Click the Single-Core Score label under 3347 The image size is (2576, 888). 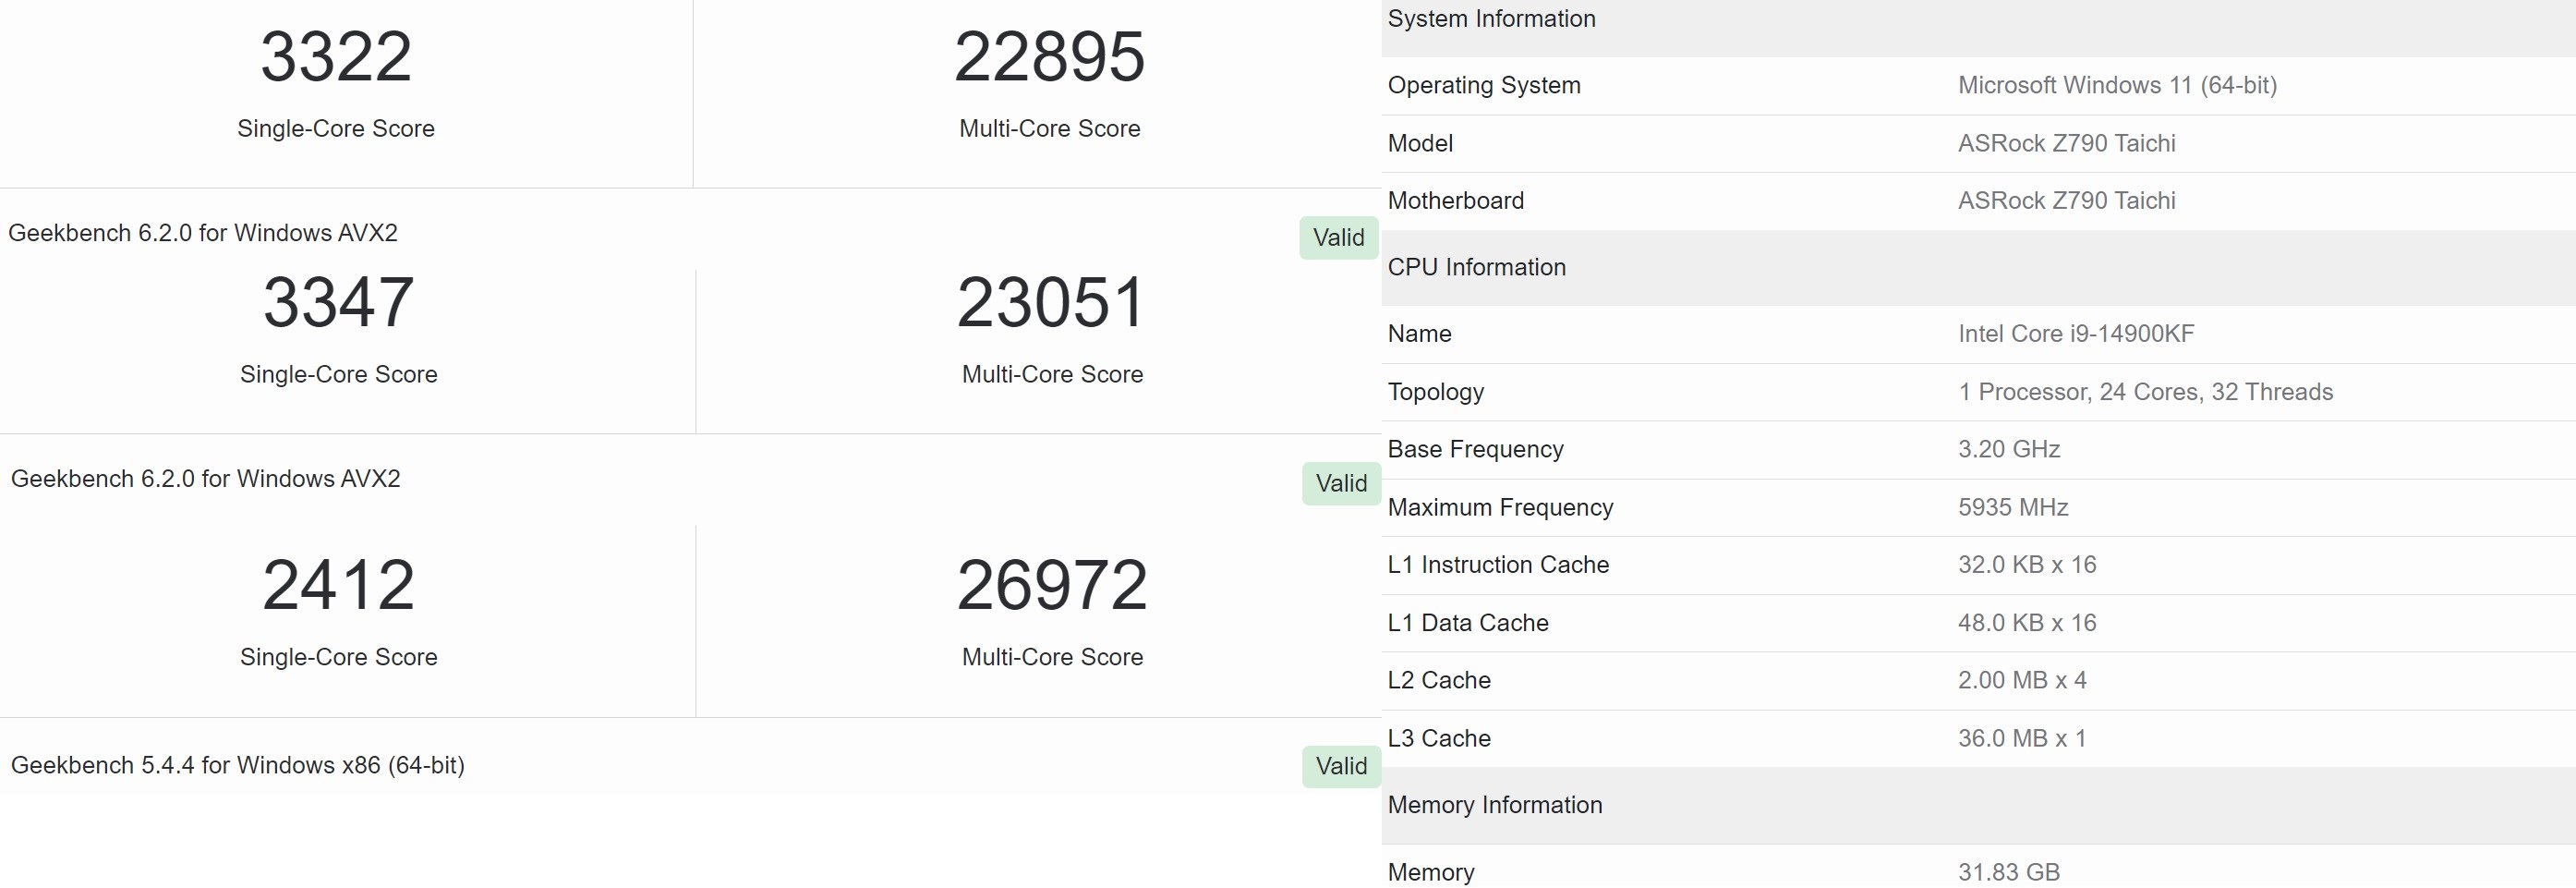tap(339, 374)
